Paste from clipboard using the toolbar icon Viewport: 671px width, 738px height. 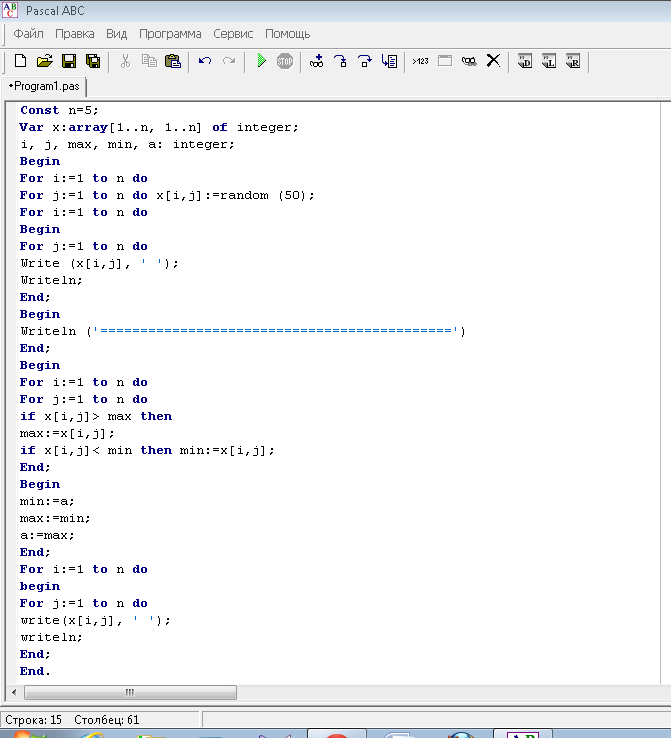pos(173,61)
